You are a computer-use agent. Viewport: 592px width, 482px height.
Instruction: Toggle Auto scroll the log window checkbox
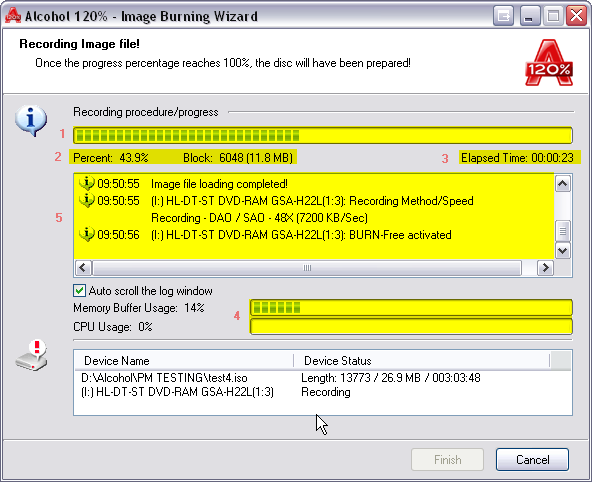79,291
